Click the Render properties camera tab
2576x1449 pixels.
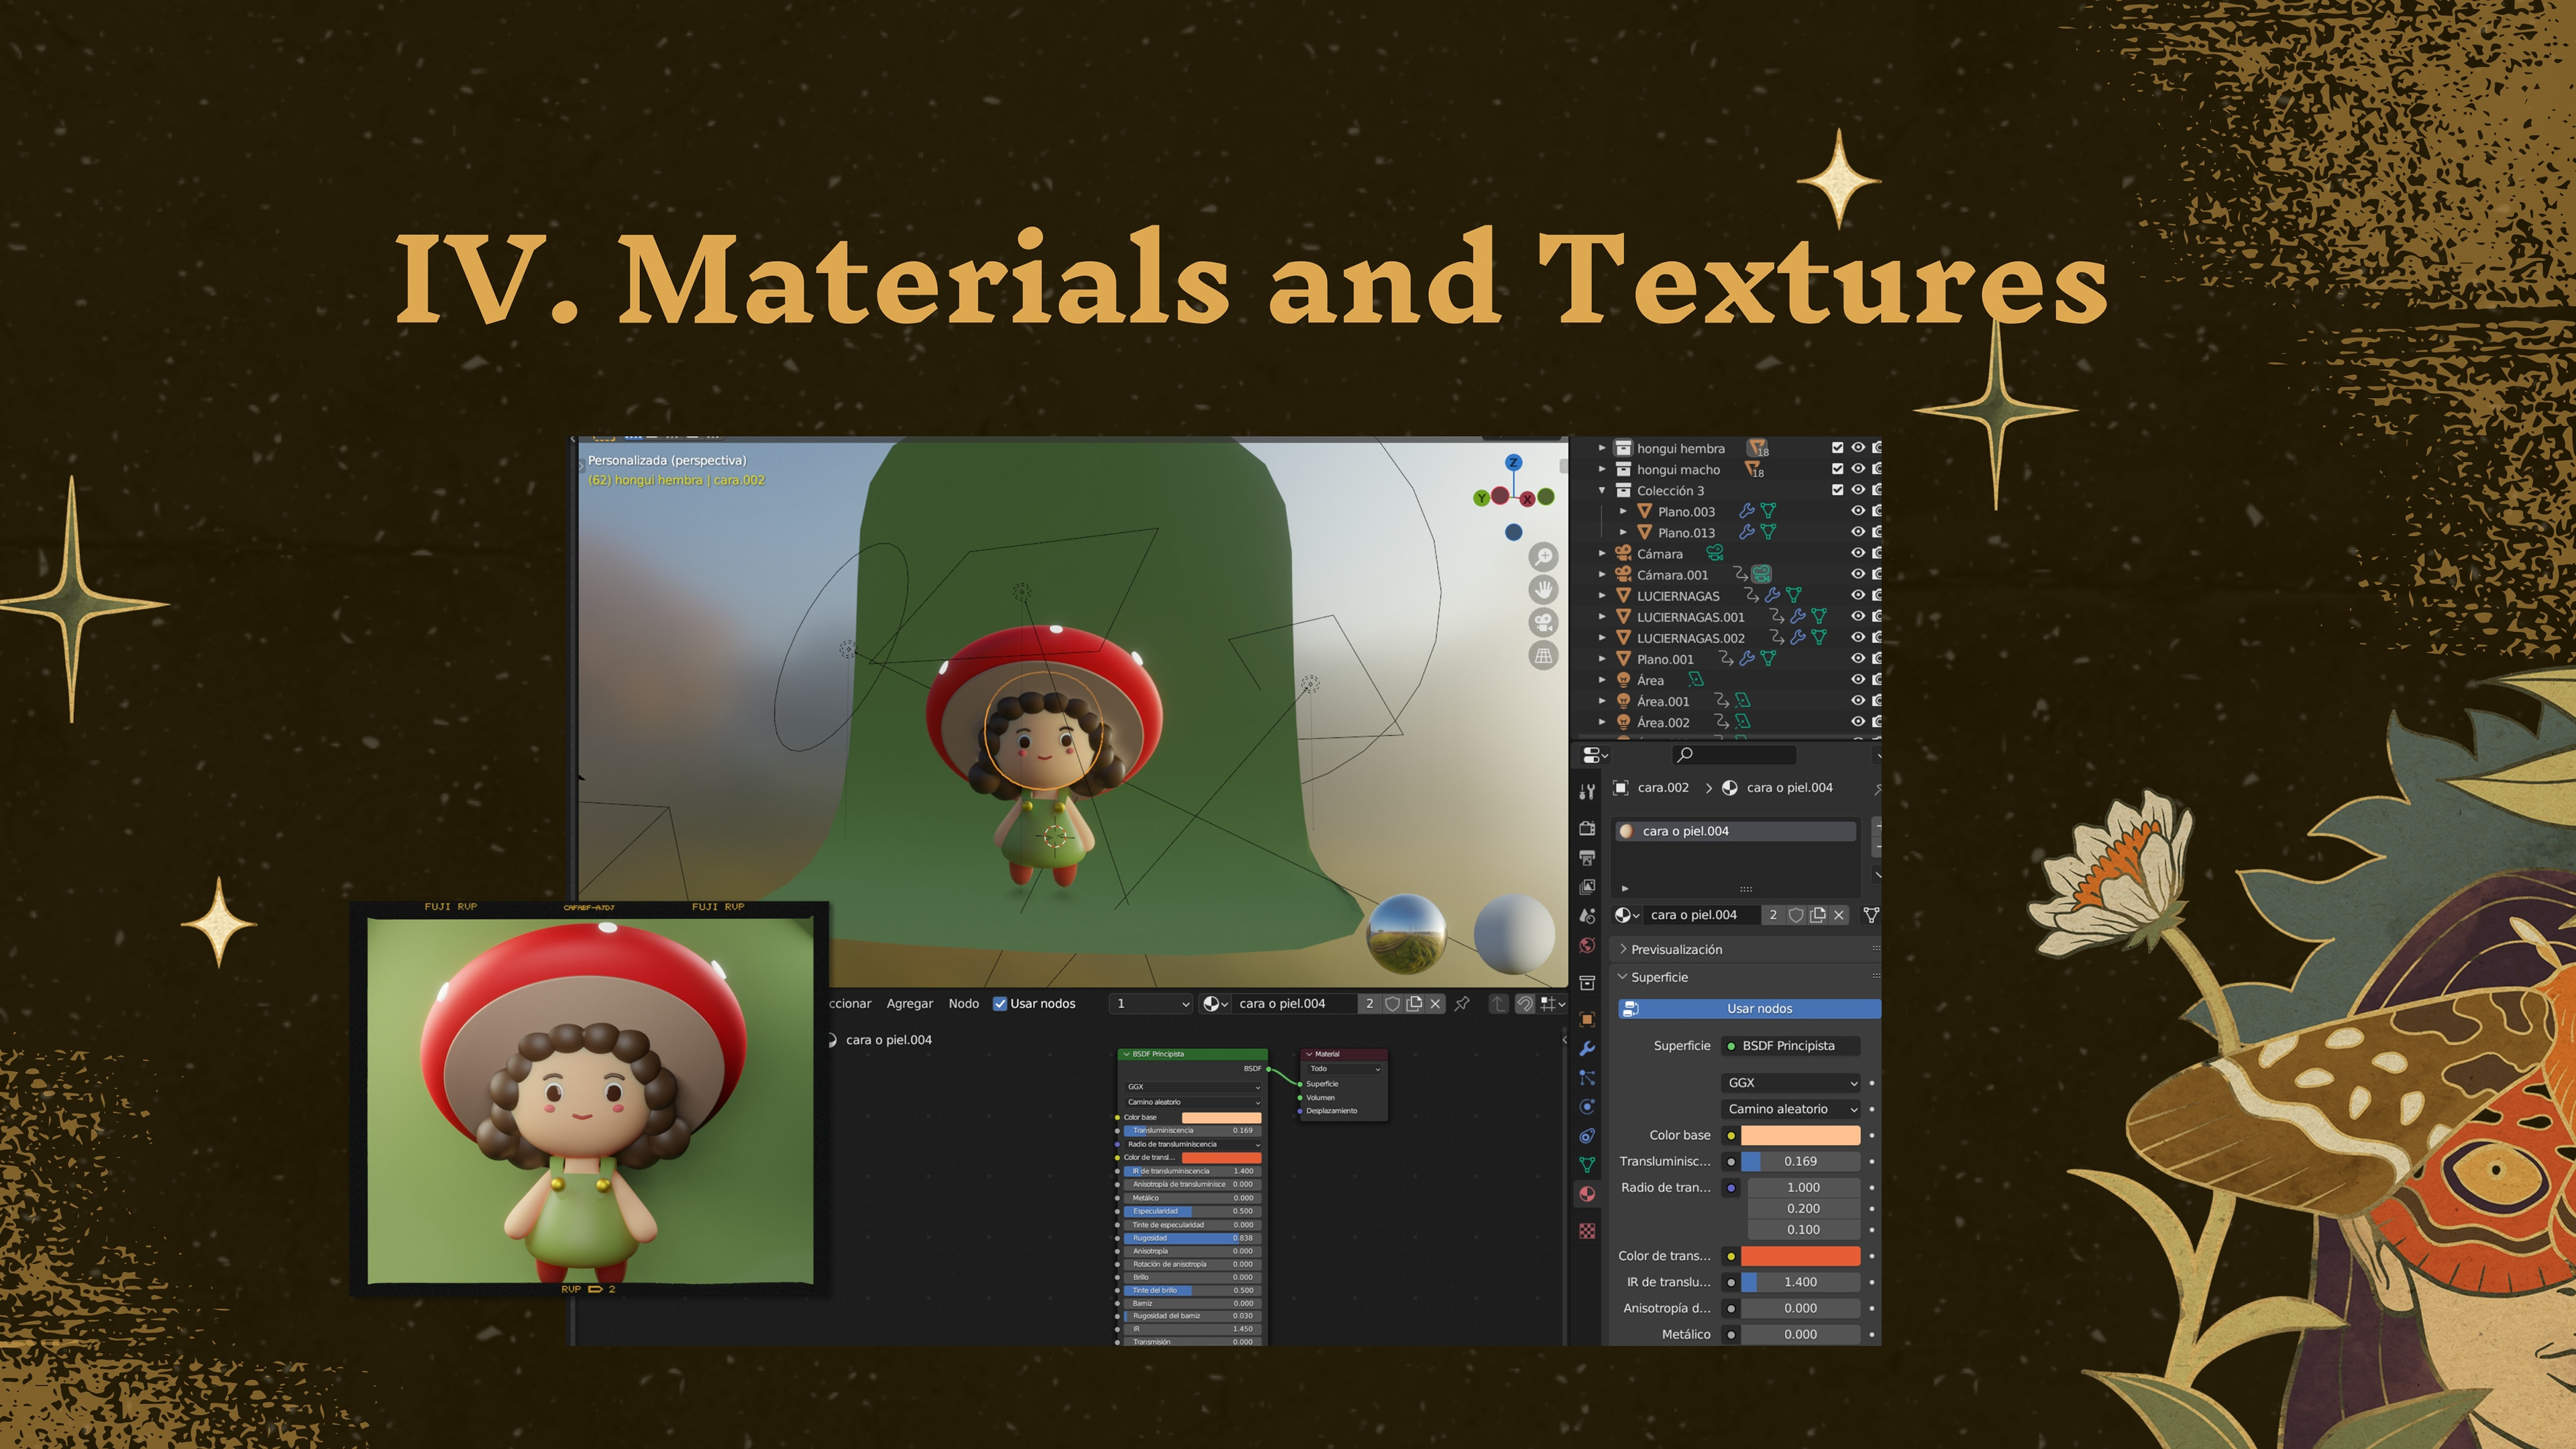click(1587, 828)
